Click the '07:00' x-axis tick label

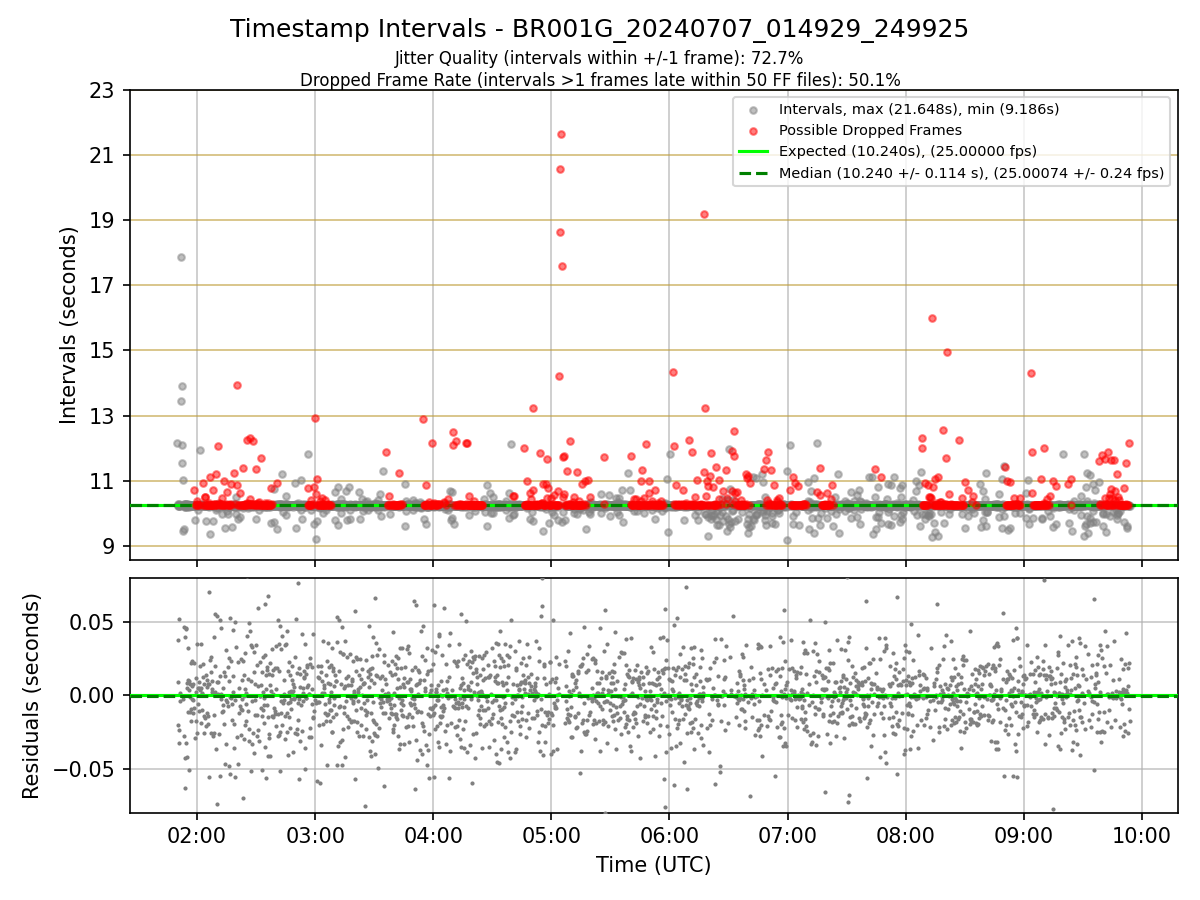click(787, 834)
